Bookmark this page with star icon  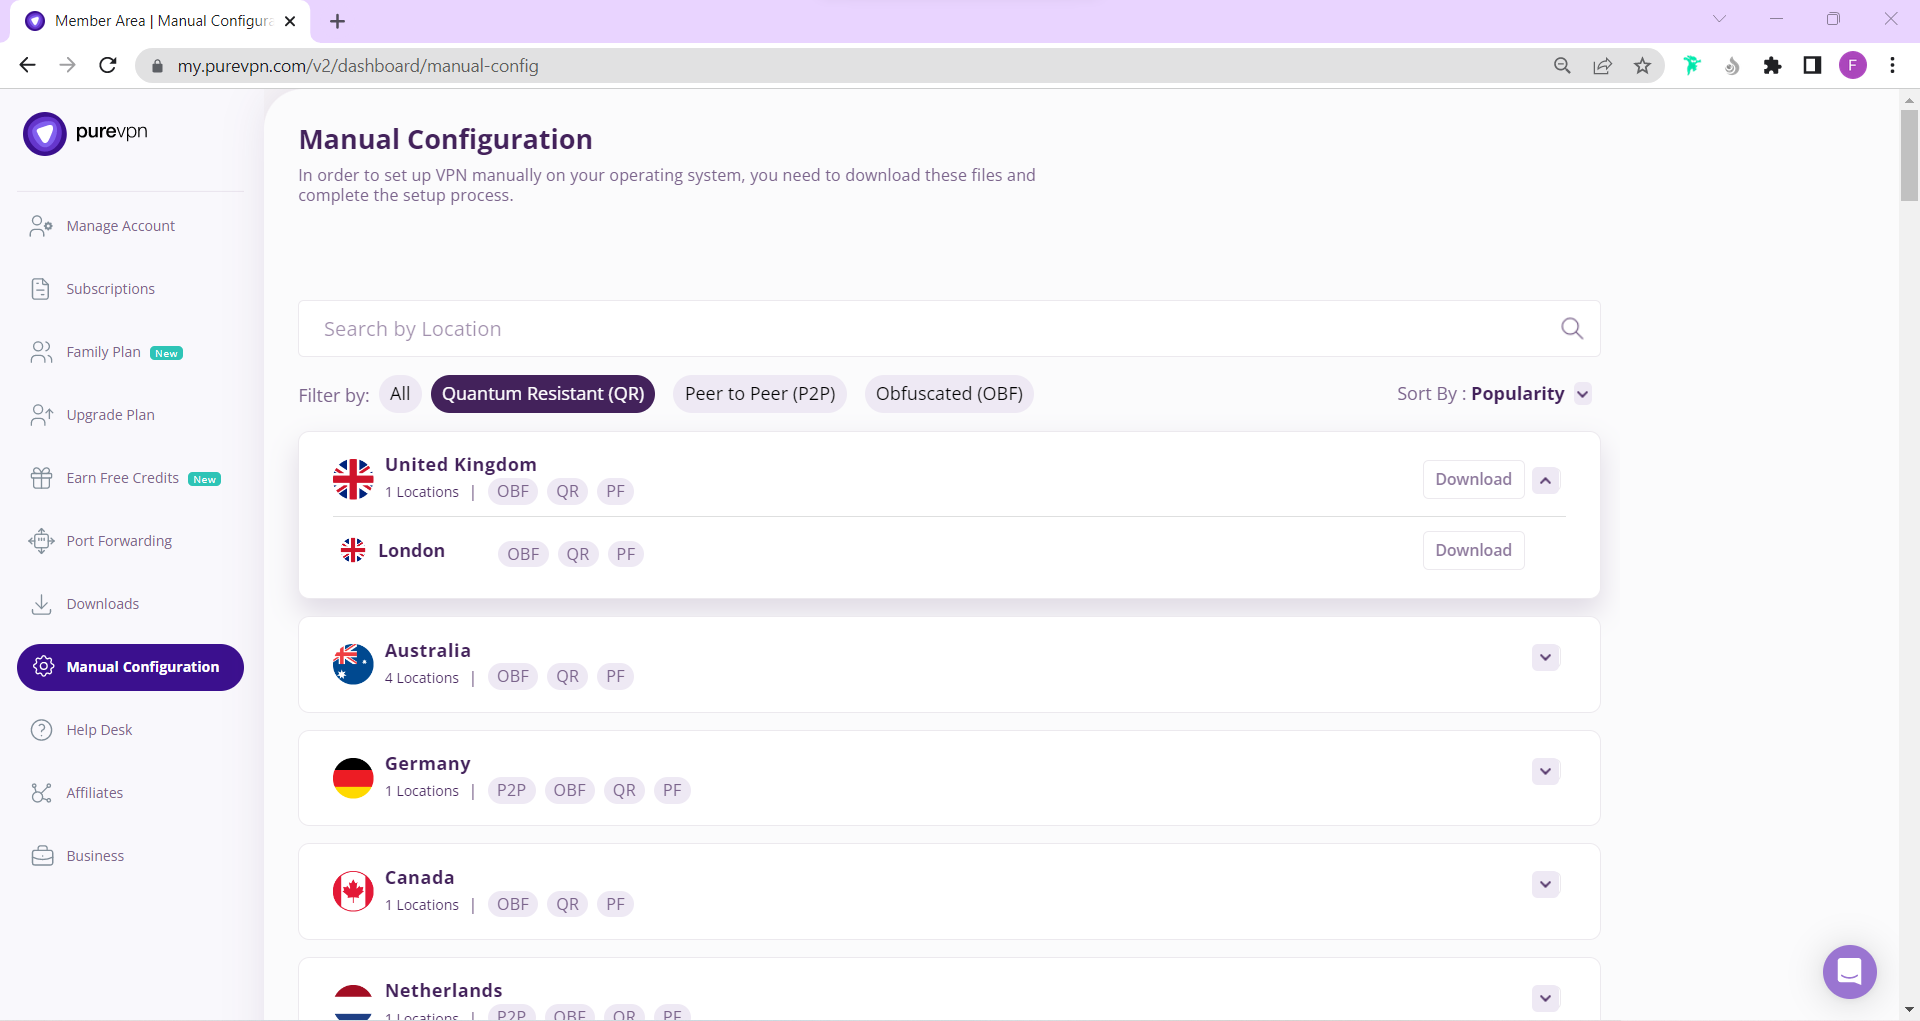click(x=1642, y=66)
